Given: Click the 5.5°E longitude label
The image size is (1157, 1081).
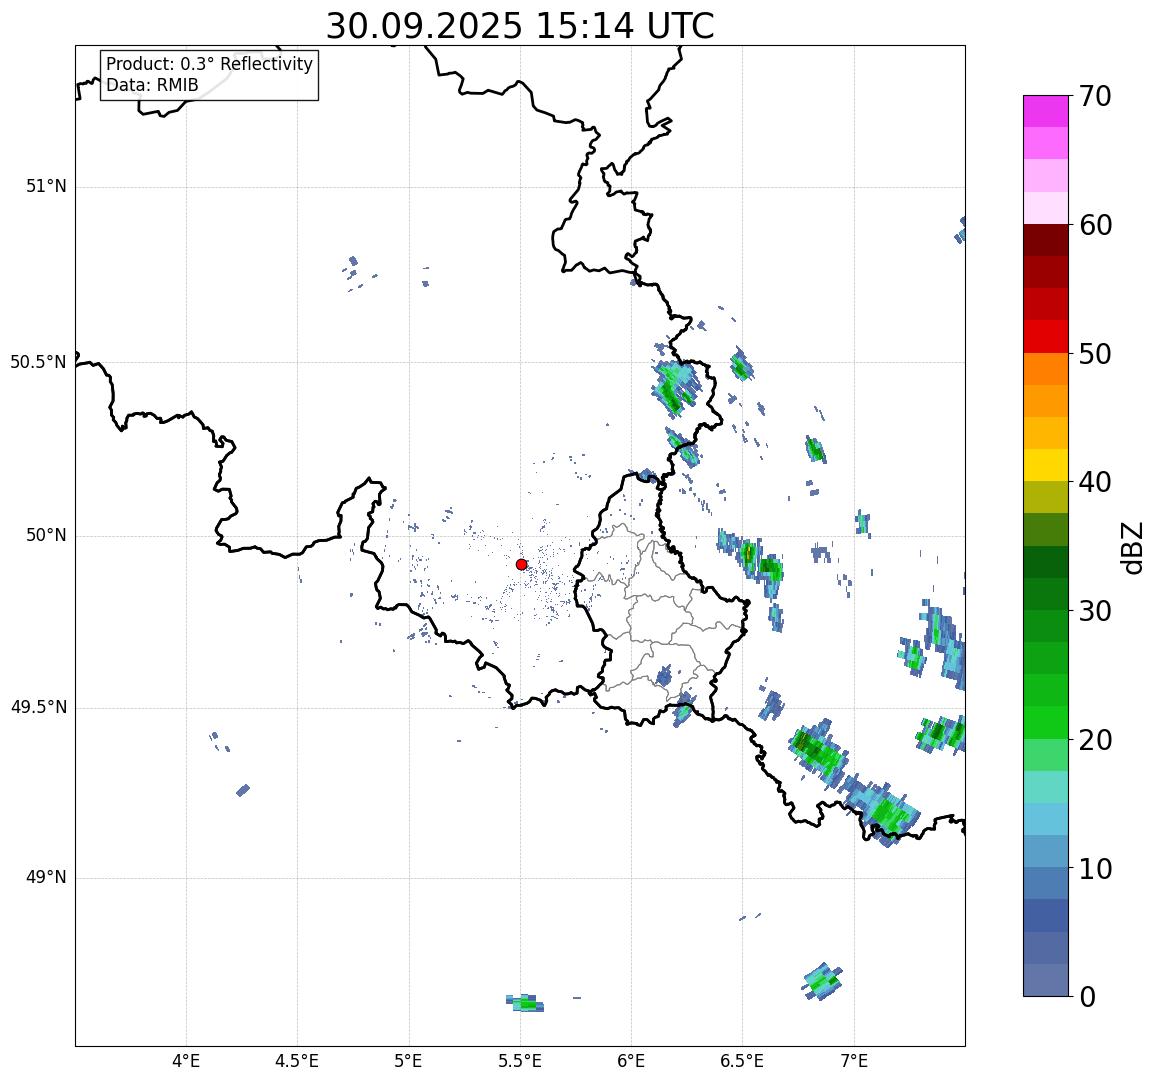Looking at the screenshot, I should click(520, 1061).
